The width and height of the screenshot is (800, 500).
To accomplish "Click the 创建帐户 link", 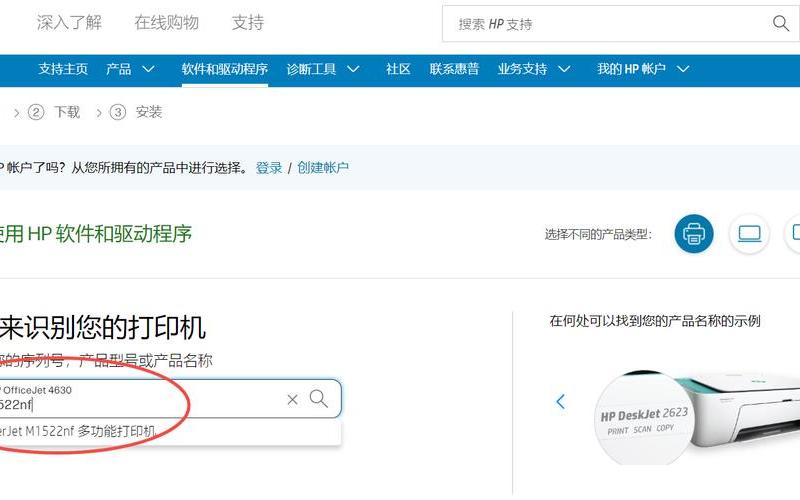I will pos(323,167).
